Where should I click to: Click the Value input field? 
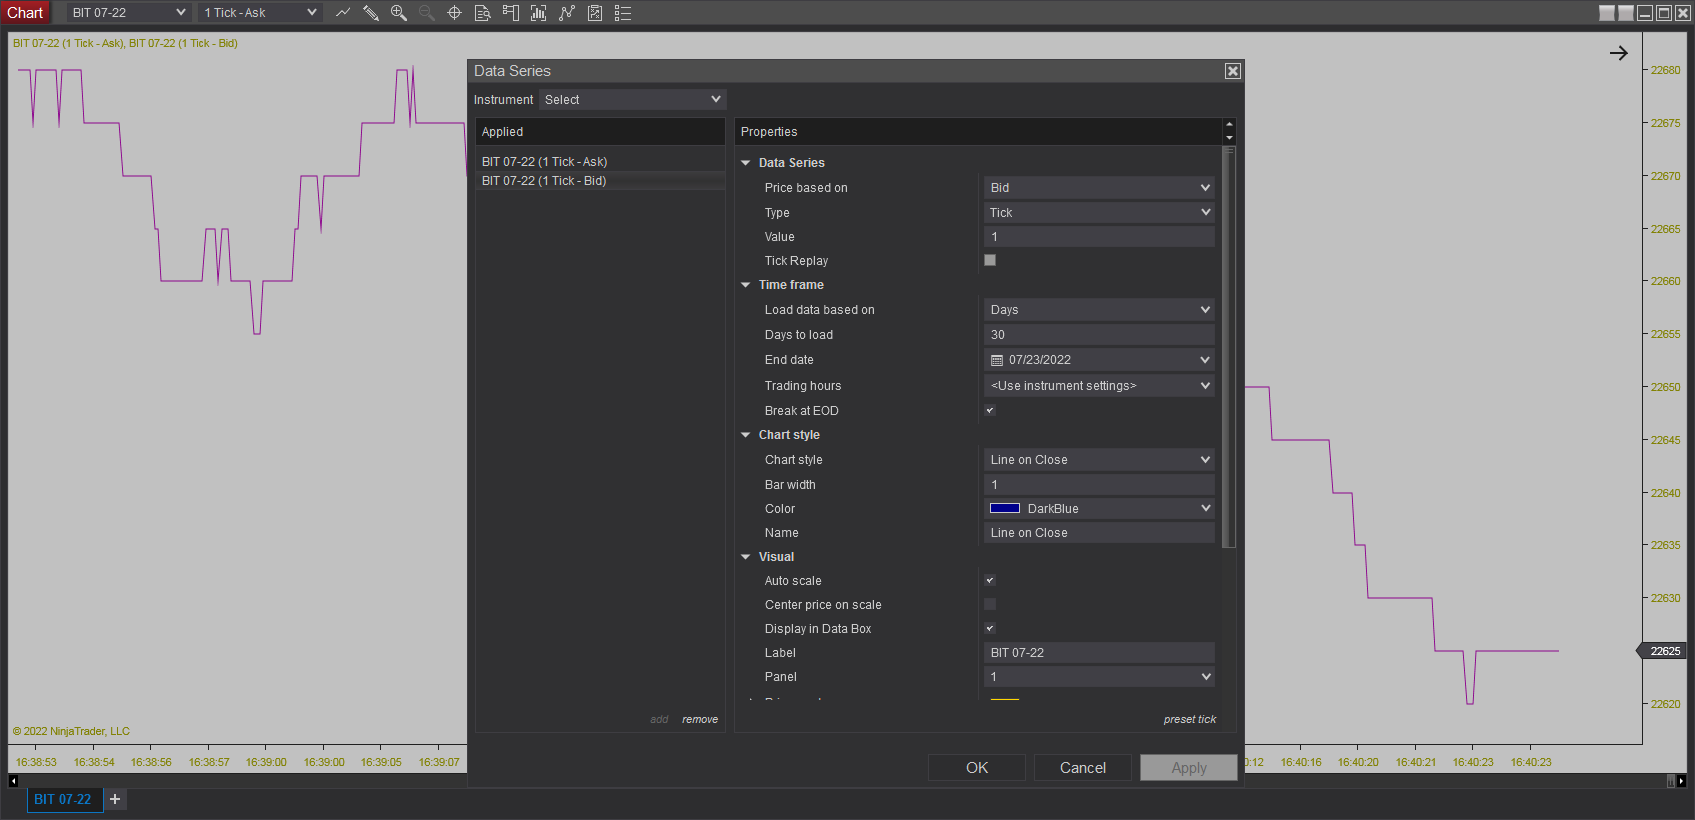(x=1099, y=237)
